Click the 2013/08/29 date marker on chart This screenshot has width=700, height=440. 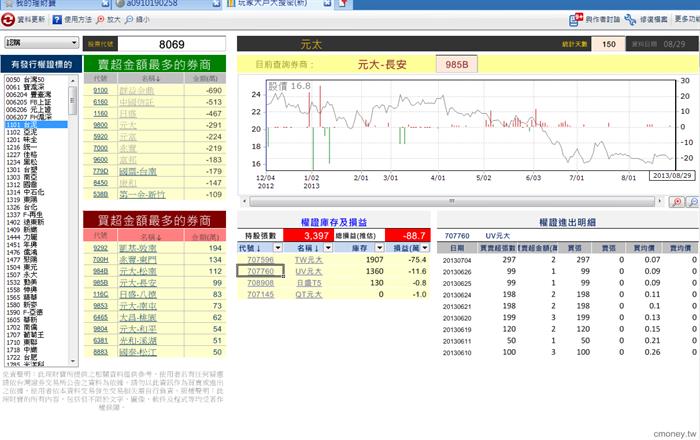(672, 176)
